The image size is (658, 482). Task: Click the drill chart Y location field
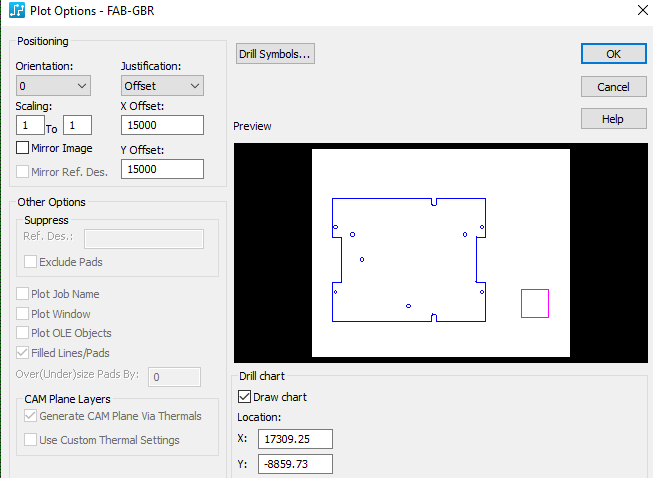pyautogui.click(x=295, y=464)
